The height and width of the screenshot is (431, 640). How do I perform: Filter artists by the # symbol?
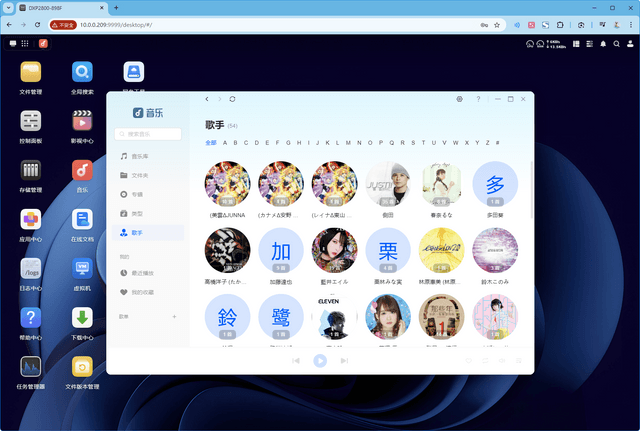pyautogui.click(x=498, y=143)
